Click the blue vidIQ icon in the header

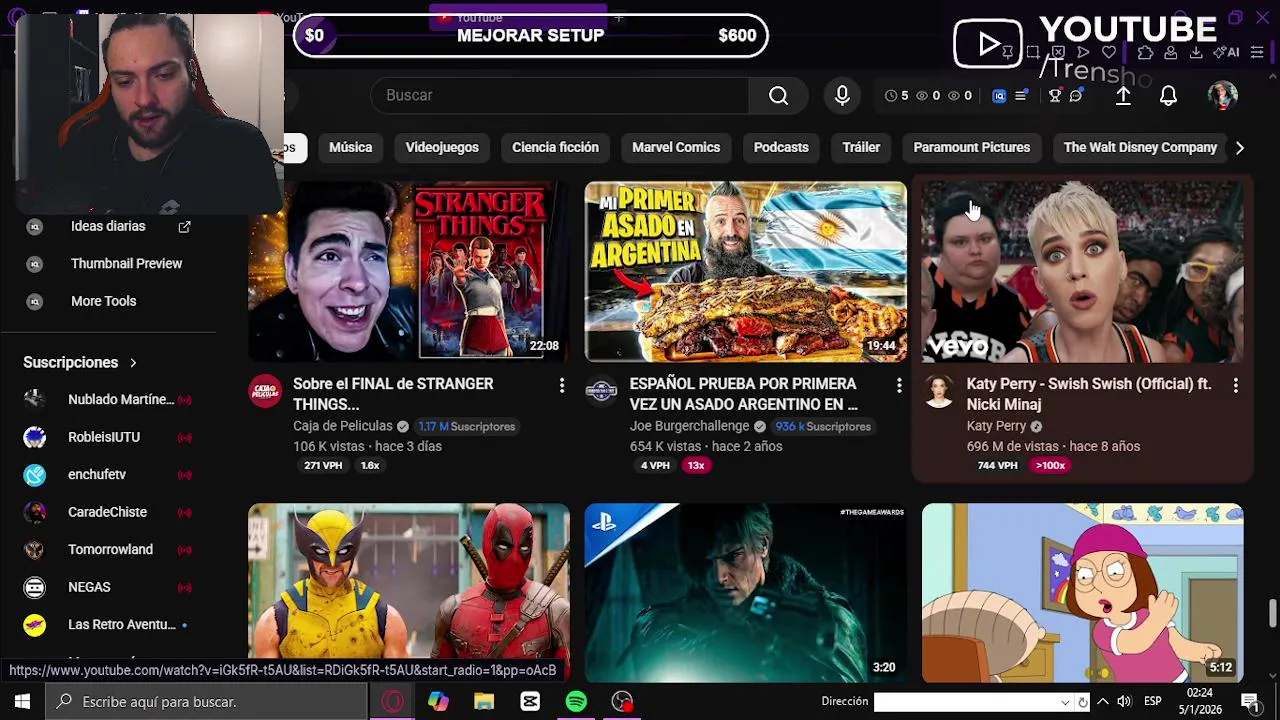tap(999, 96)
